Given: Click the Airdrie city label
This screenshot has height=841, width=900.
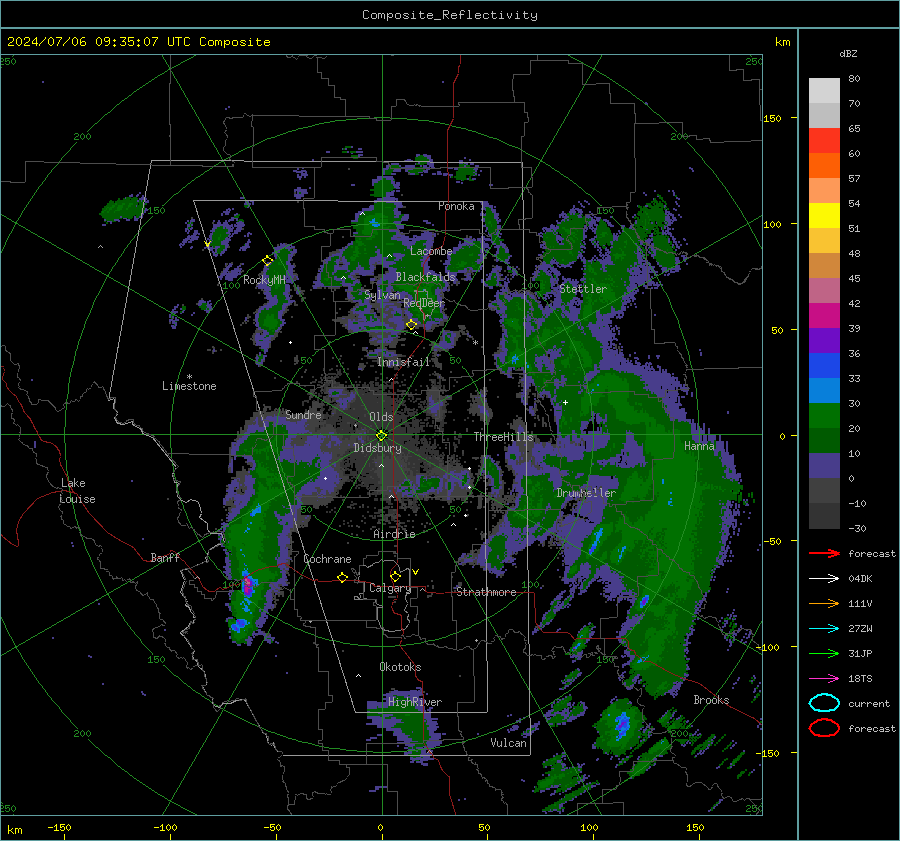Looking at the screenshot, I should point(394,534).
